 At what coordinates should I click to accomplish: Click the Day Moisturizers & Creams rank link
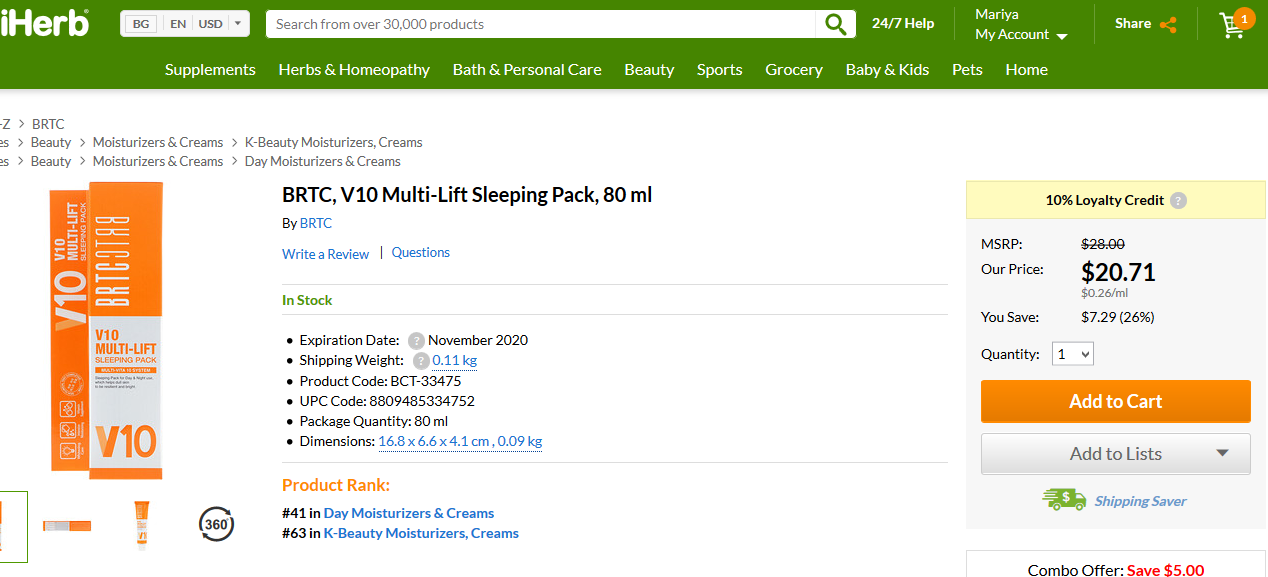pyautogui.click(x=408, y=513)
